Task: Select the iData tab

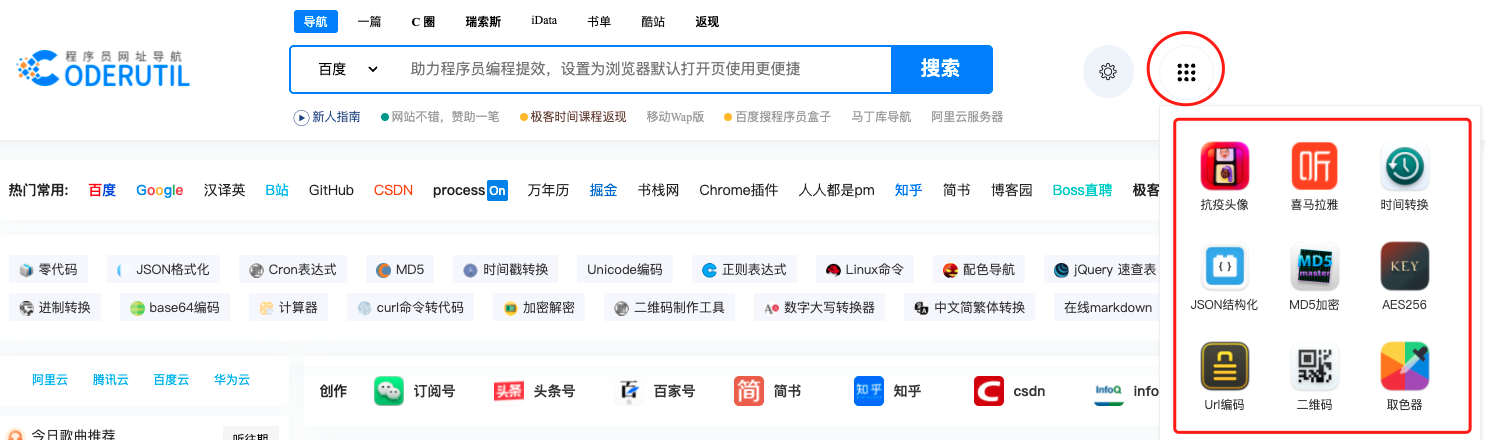Action: click(x=545, y=21)
